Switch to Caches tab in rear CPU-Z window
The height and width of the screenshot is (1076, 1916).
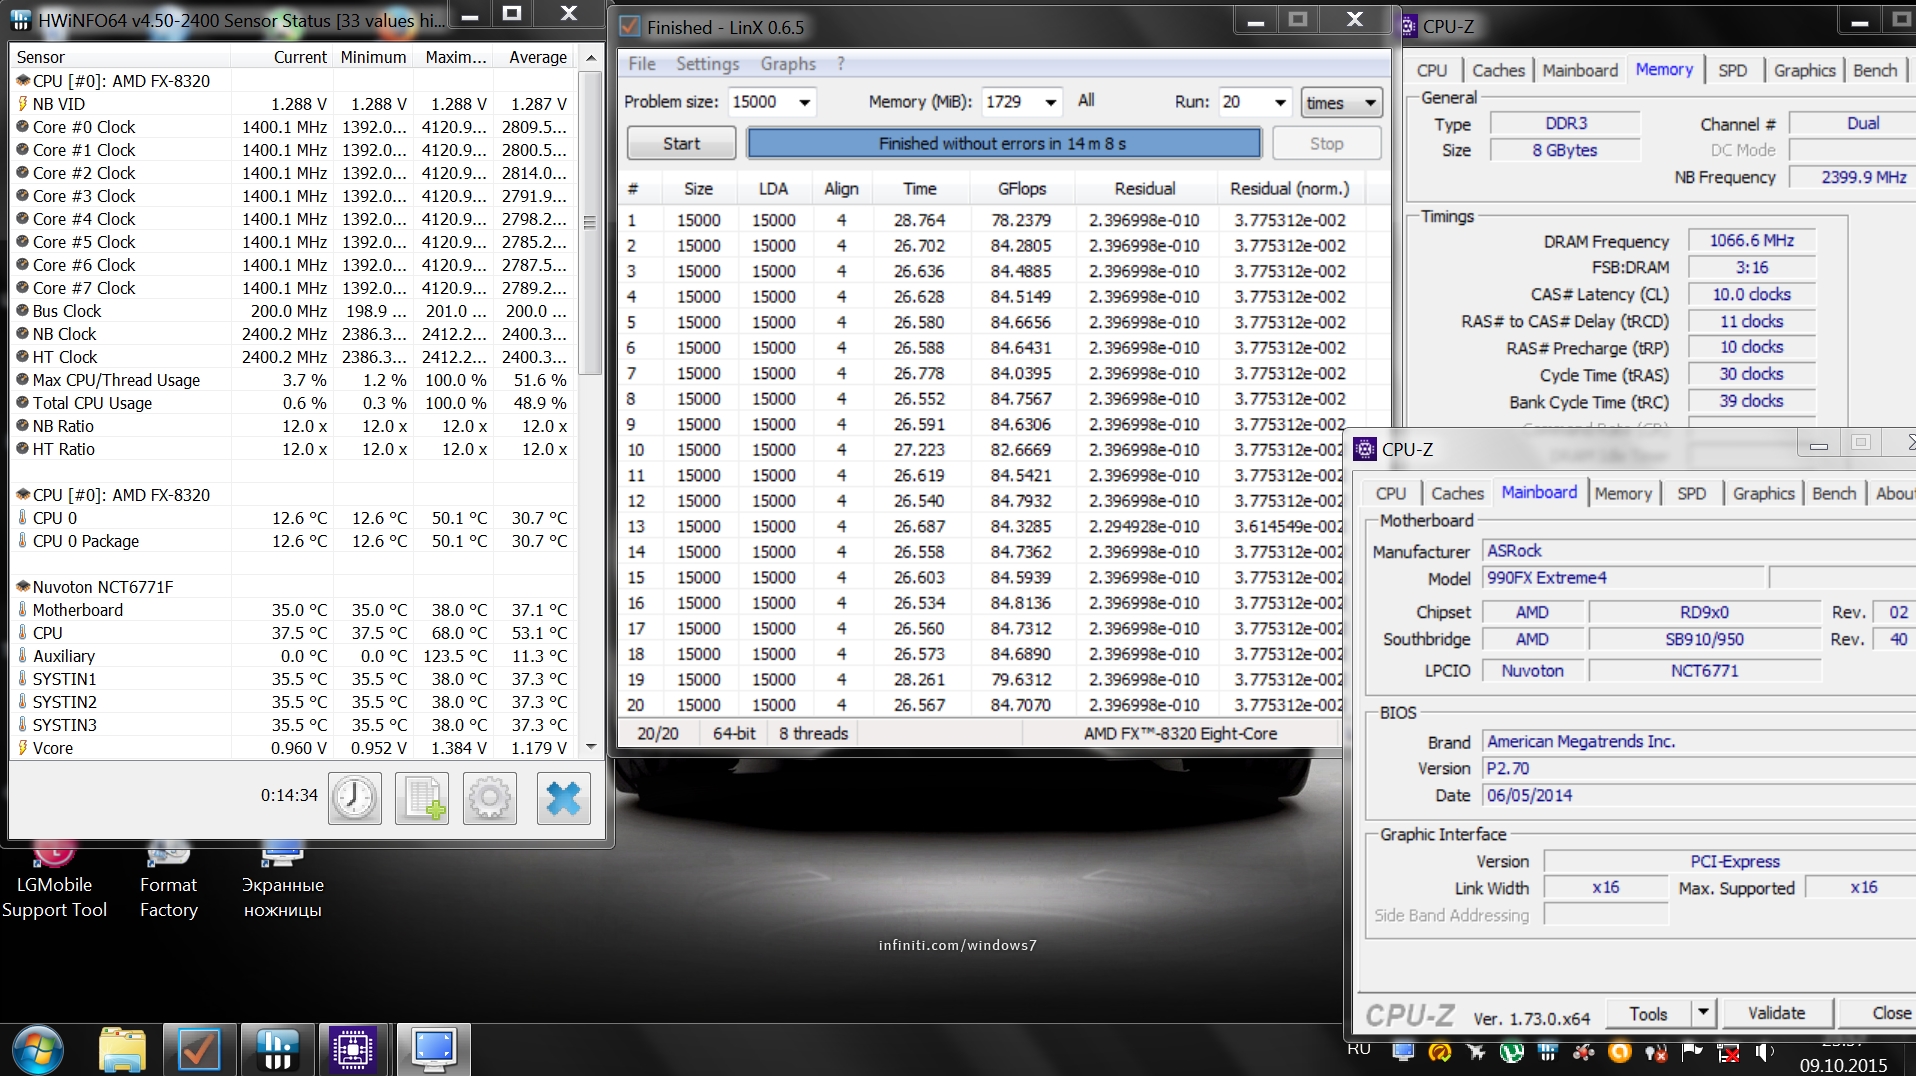pyautogui.click(x=1498, y=70)
